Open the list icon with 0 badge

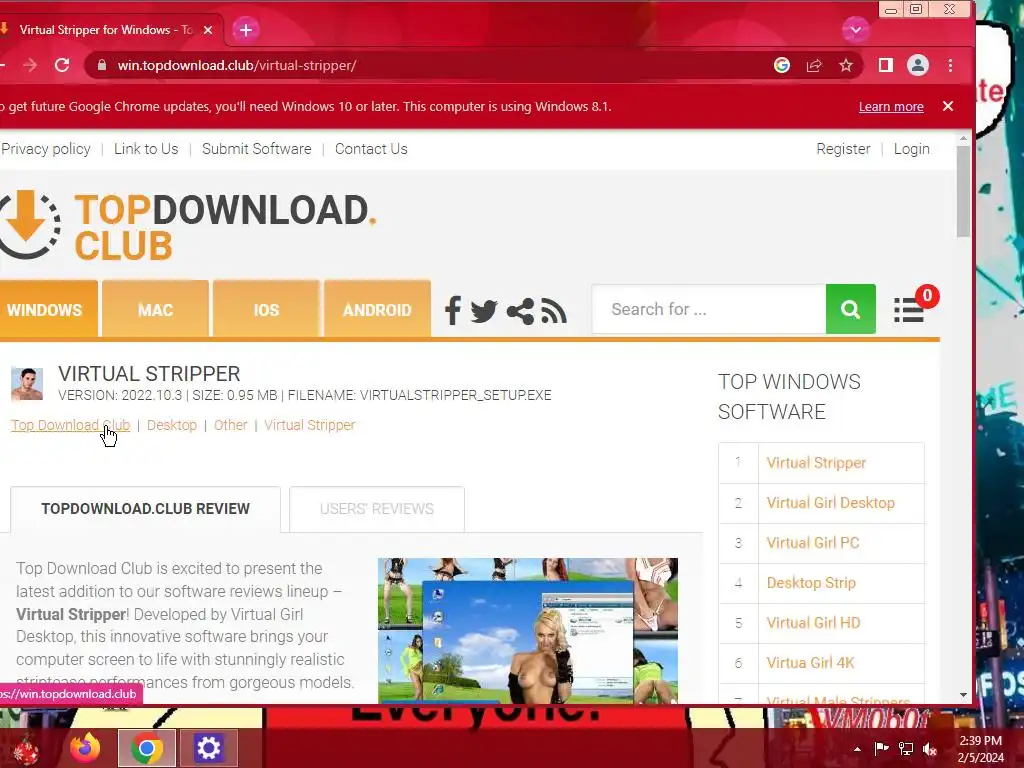tap(909, 310)
